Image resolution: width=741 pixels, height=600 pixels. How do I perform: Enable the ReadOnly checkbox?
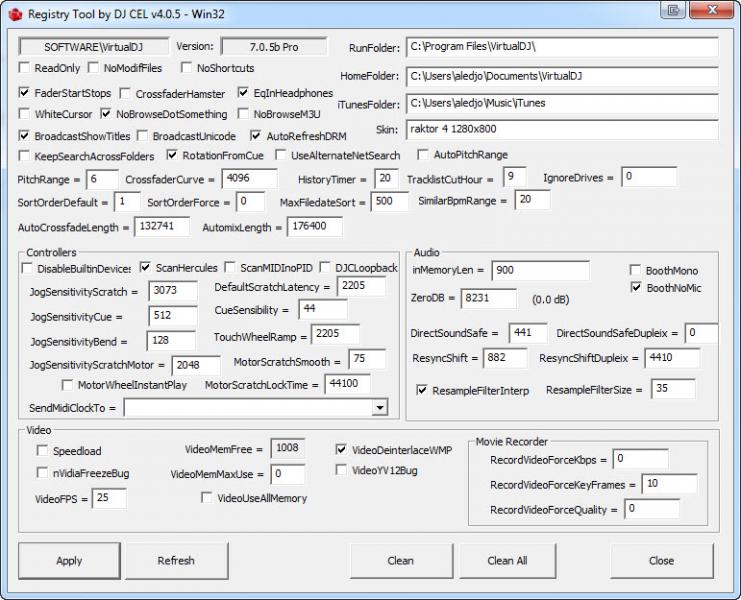pos(24,68)
